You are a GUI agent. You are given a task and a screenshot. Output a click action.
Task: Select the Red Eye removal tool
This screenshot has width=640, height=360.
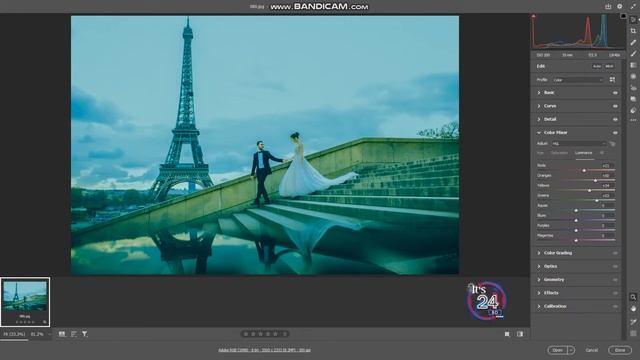point(633,87)
